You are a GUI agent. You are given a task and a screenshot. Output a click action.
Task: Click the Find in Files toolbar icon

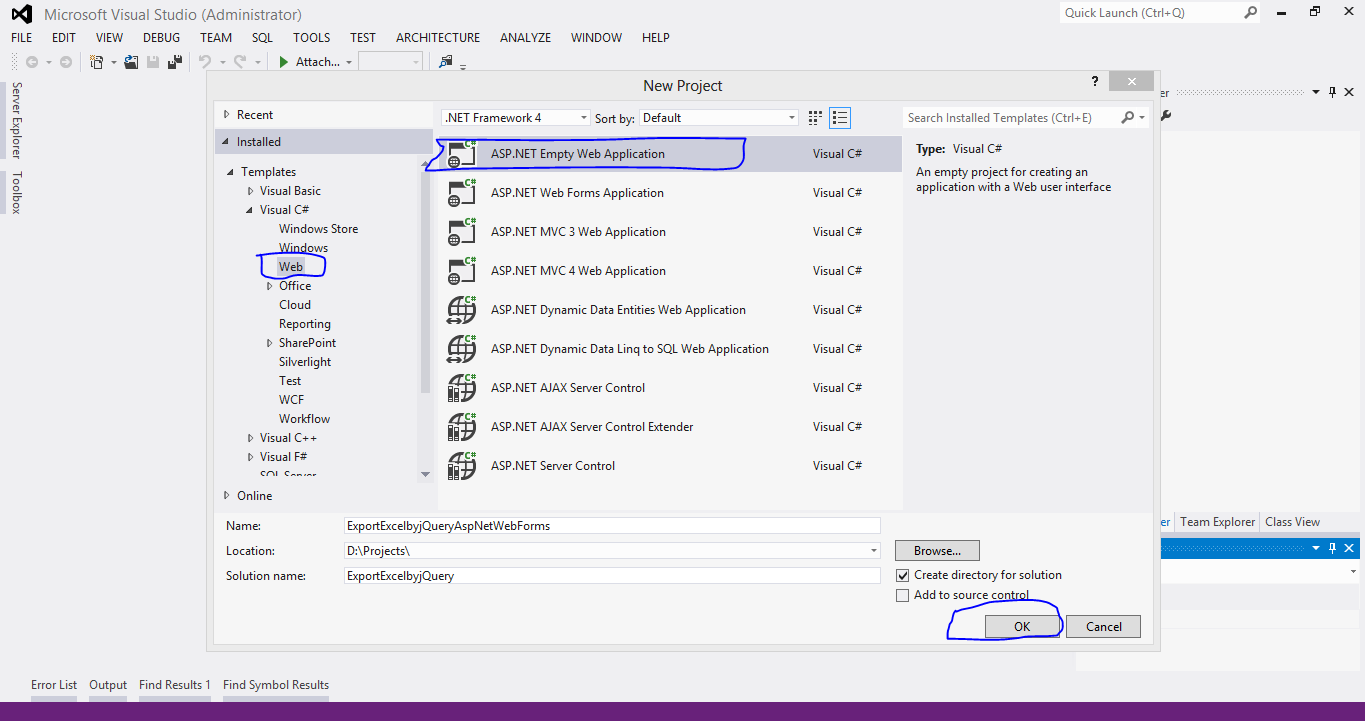click(446, 62)
